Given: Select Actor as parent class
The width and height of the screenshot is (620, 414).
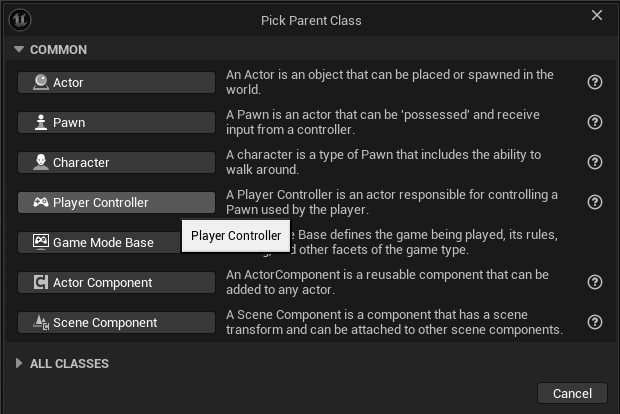Looking at the screenshot, I should (116, 82).
